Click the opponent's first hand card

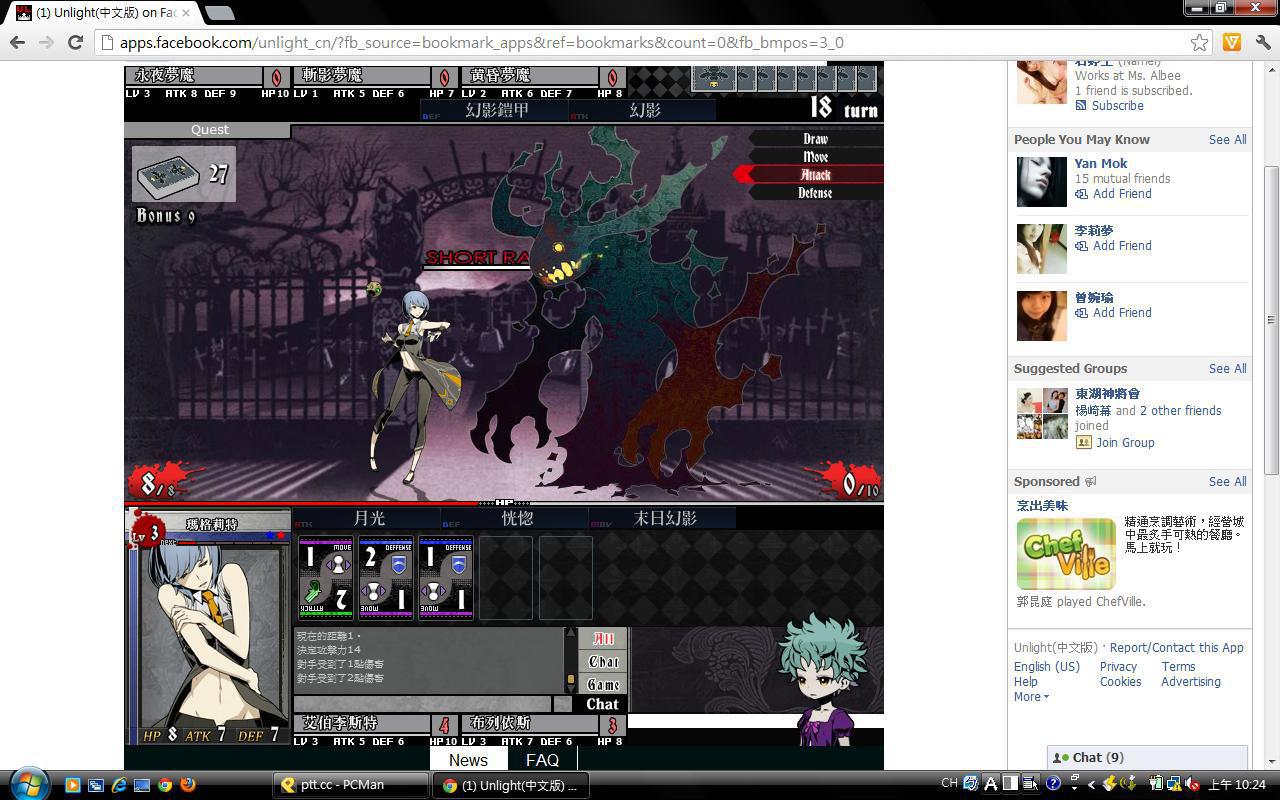coord(713,78)
